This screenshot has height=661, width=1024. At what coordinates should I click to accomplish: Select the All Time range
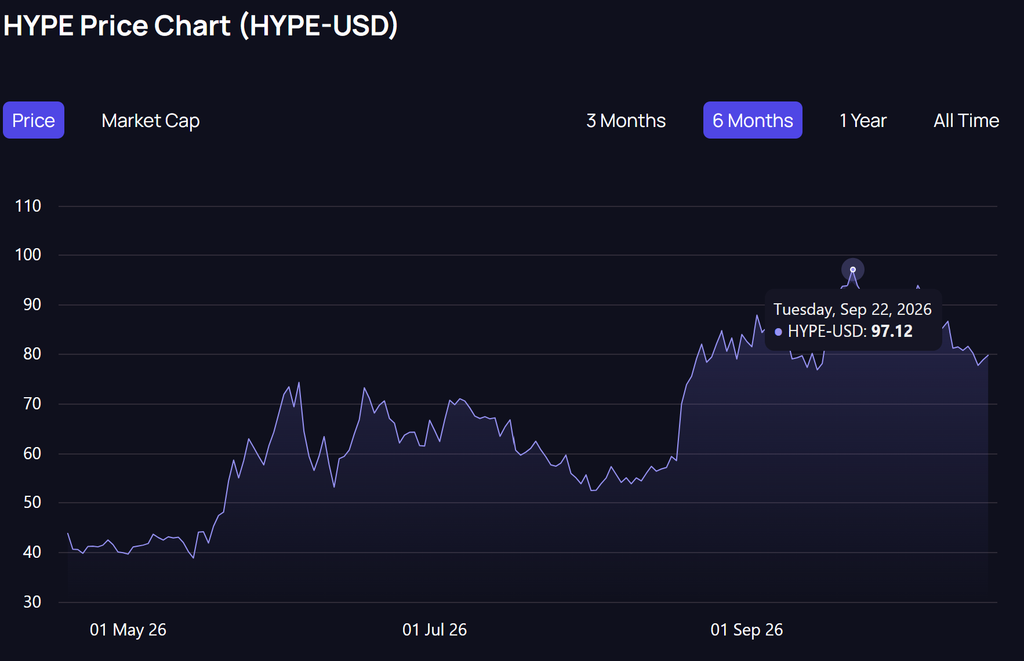pyautogui.click(x=966, y=121)
